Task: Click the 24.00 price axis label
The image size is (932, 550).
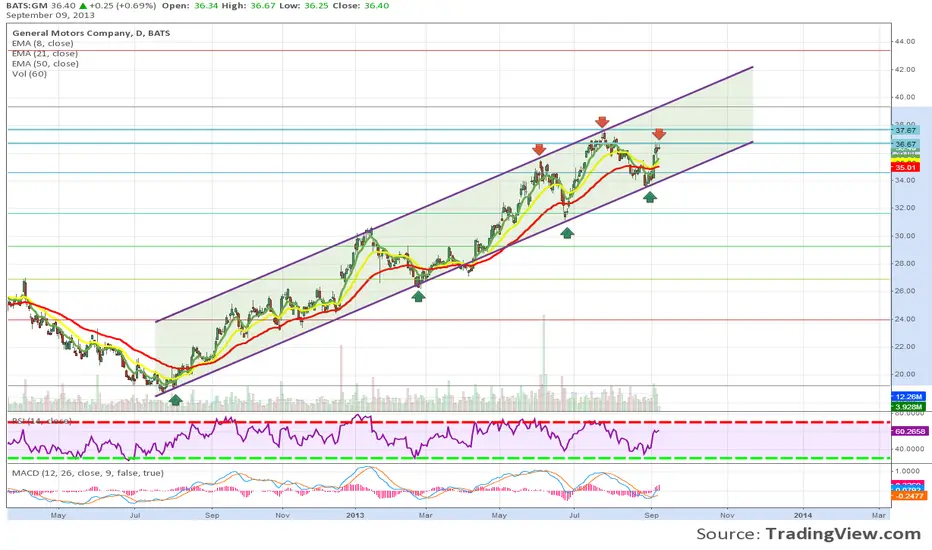Action: (x=905, y=319)
